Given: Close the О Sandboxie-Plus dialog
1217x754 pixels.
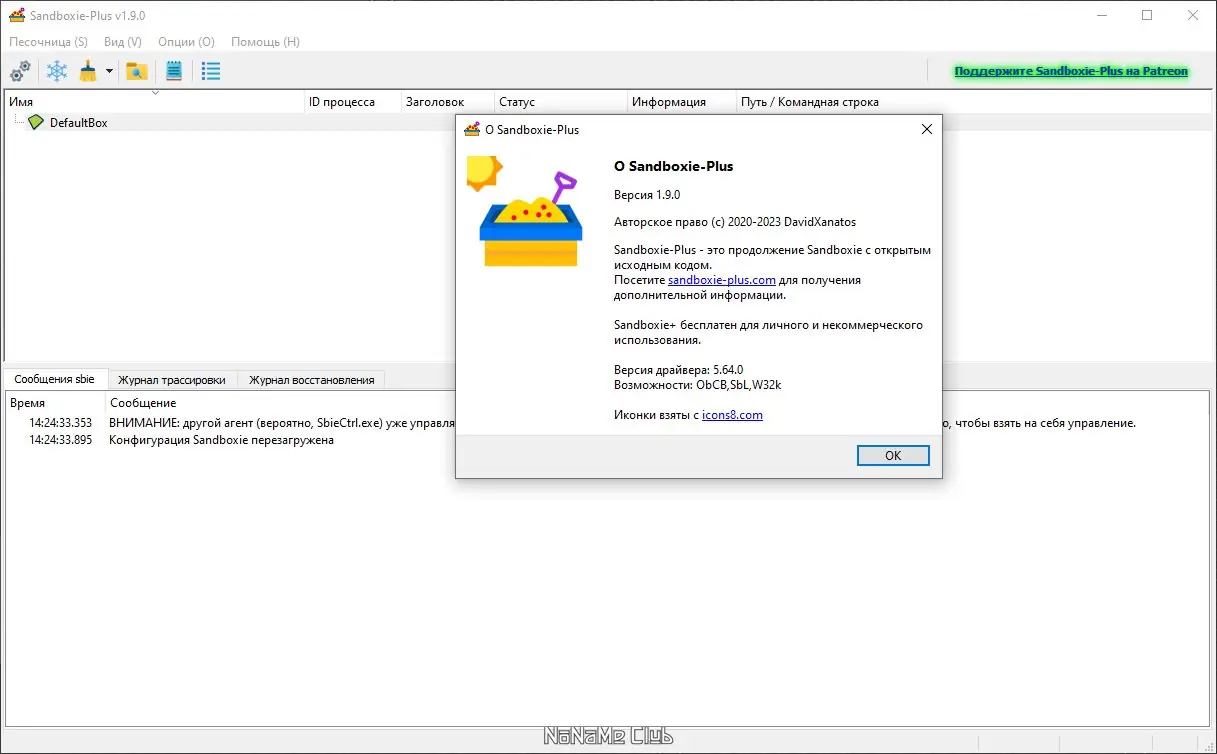Looking at the screenshot, I should pyautogui.click(x=927, y=129).
